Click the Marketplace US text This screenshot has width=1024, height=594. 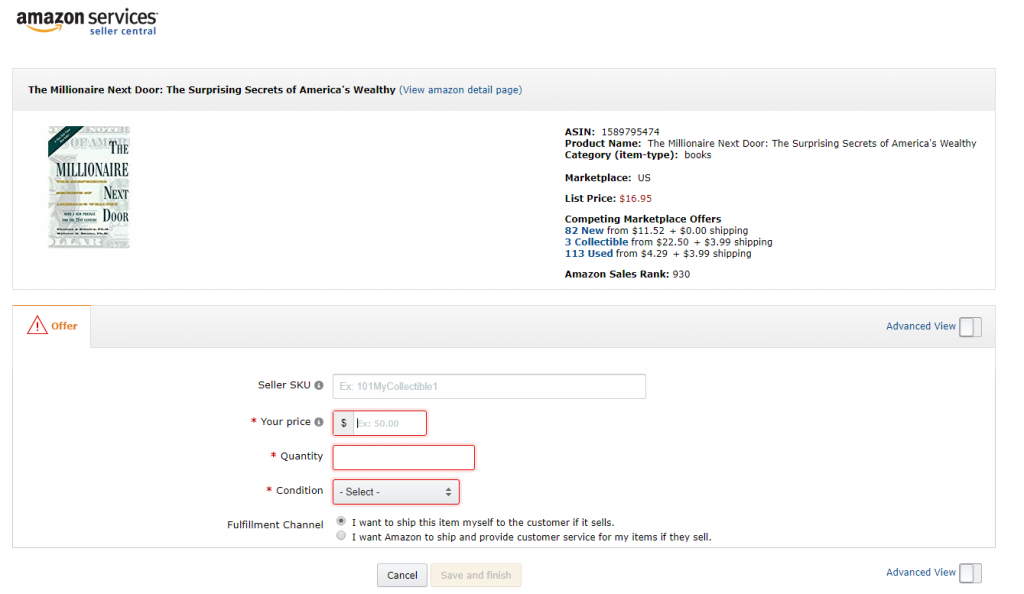tap(607, 178)
